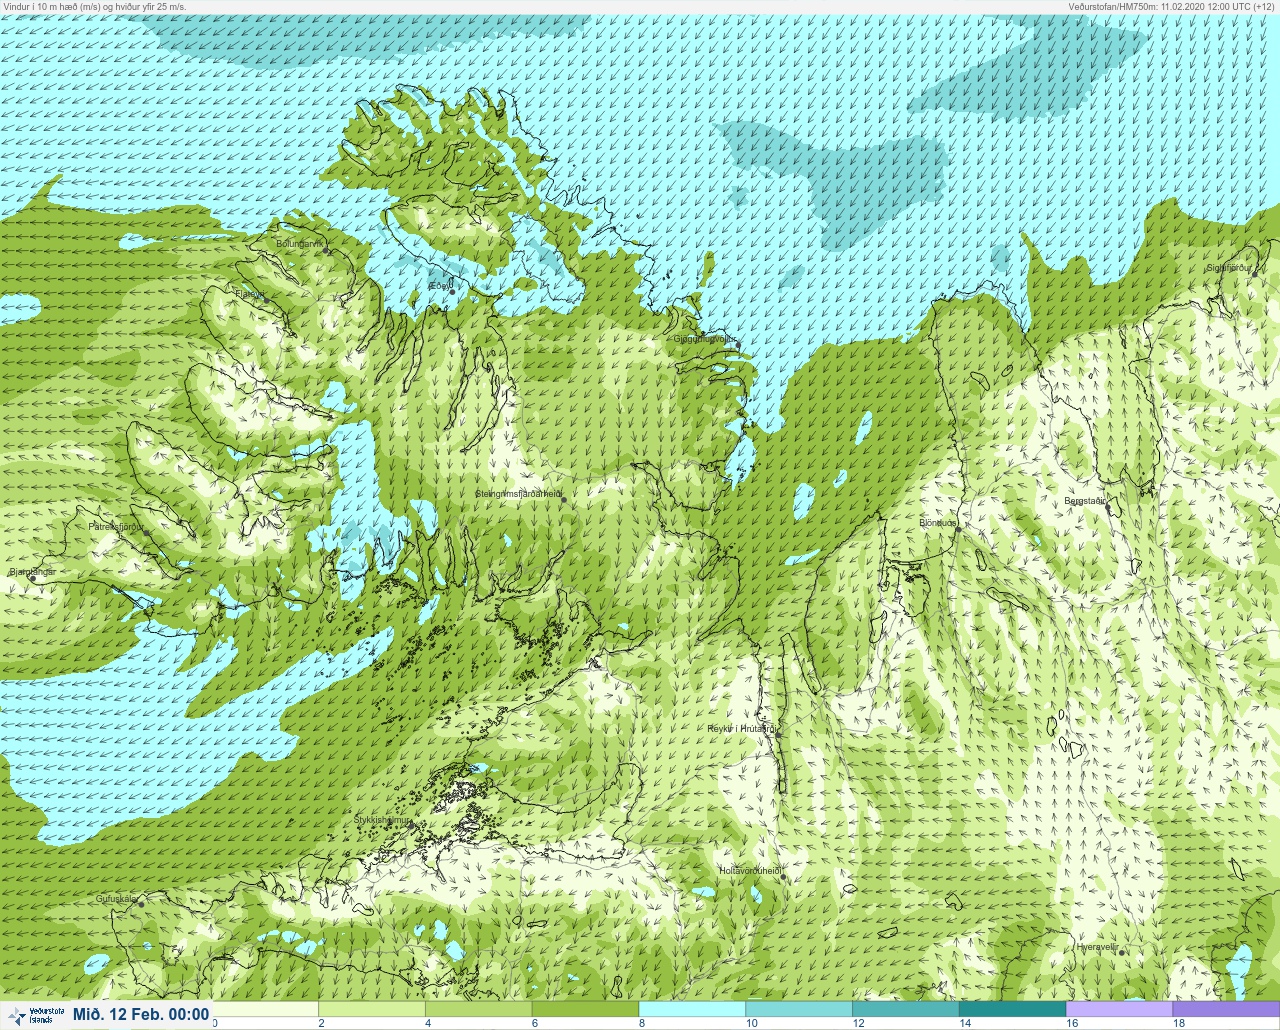Screen dimensions: 1280x1030
Task: Click the Reykir í Hrútafirði label
Action: pos(741,729)
